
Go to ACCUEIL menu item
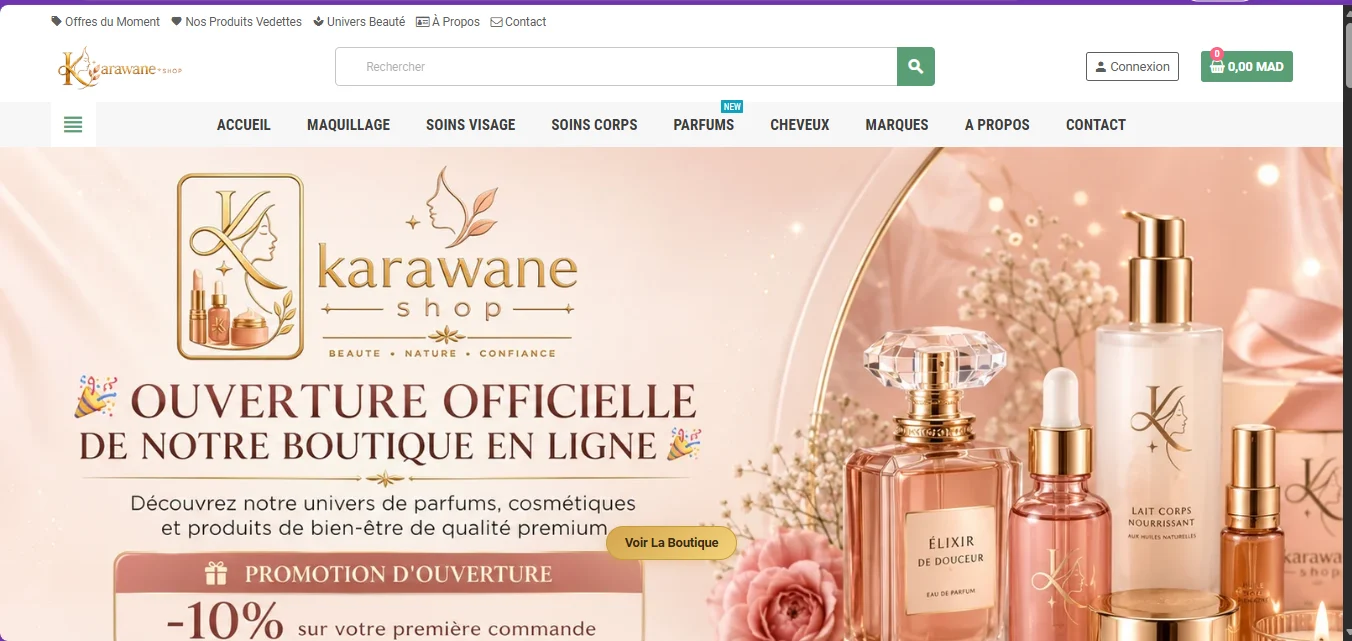coord(244,125)
